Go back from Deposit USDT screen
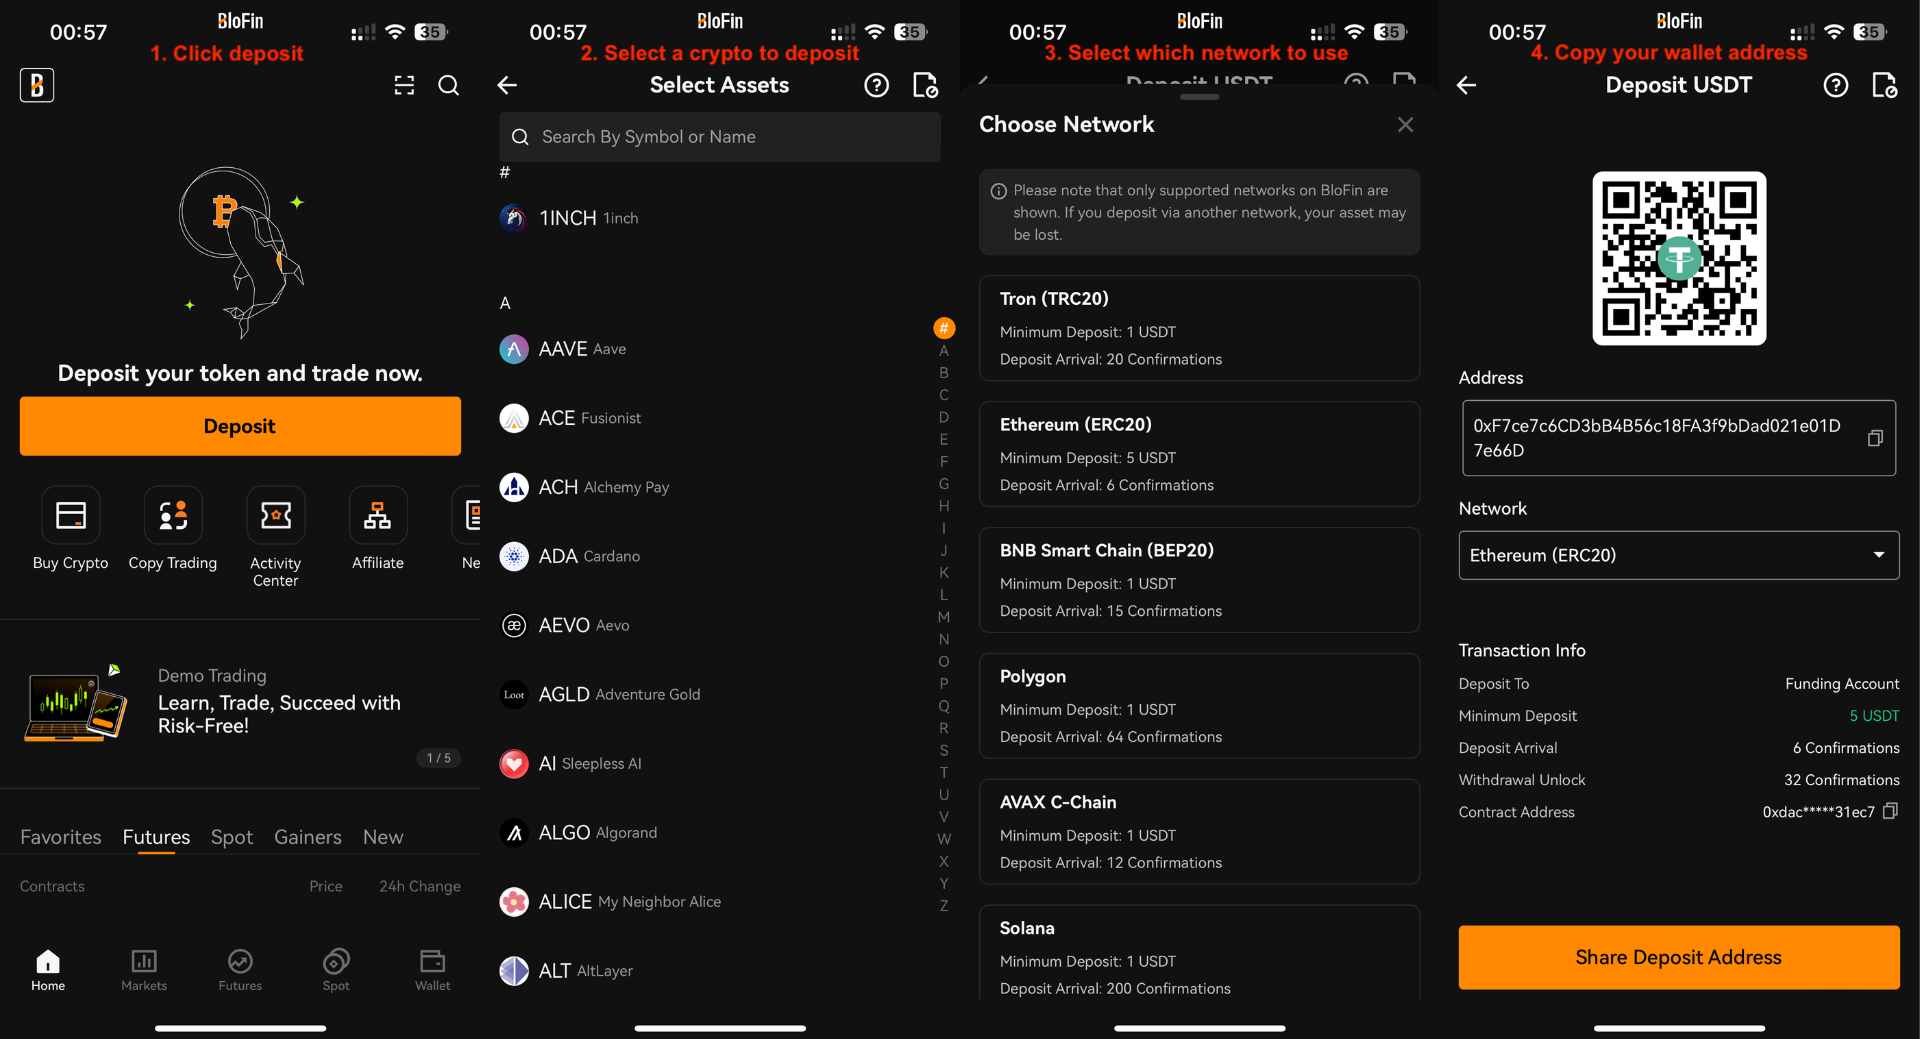 1466,86
